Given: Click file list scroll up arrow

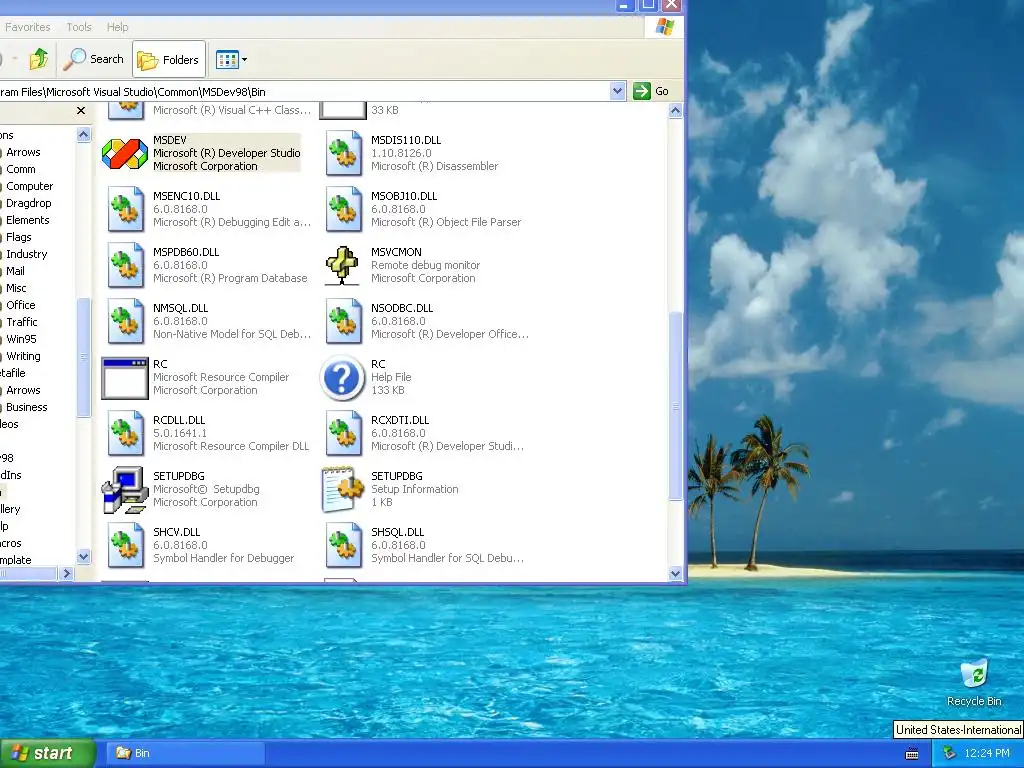Looking at the screenshot, I should pyautogui.click(x=675, y=110).
